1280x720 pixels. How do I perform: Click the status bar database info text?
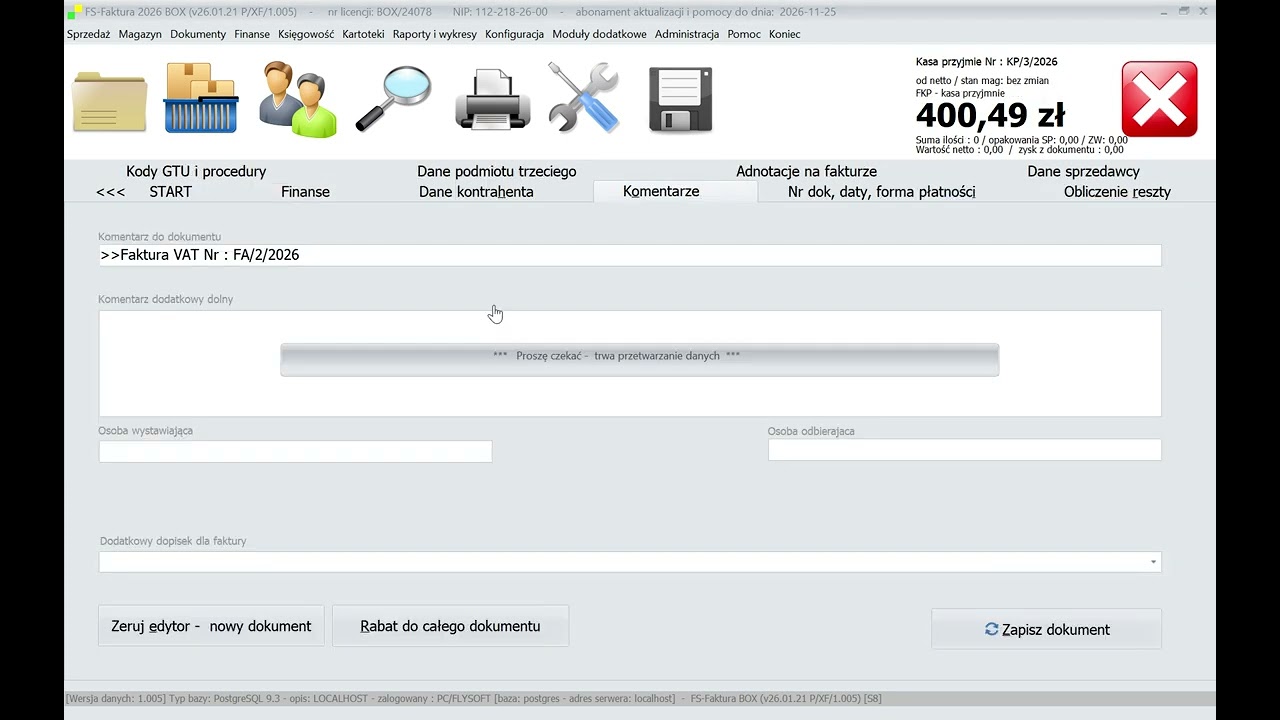point(473,698)
